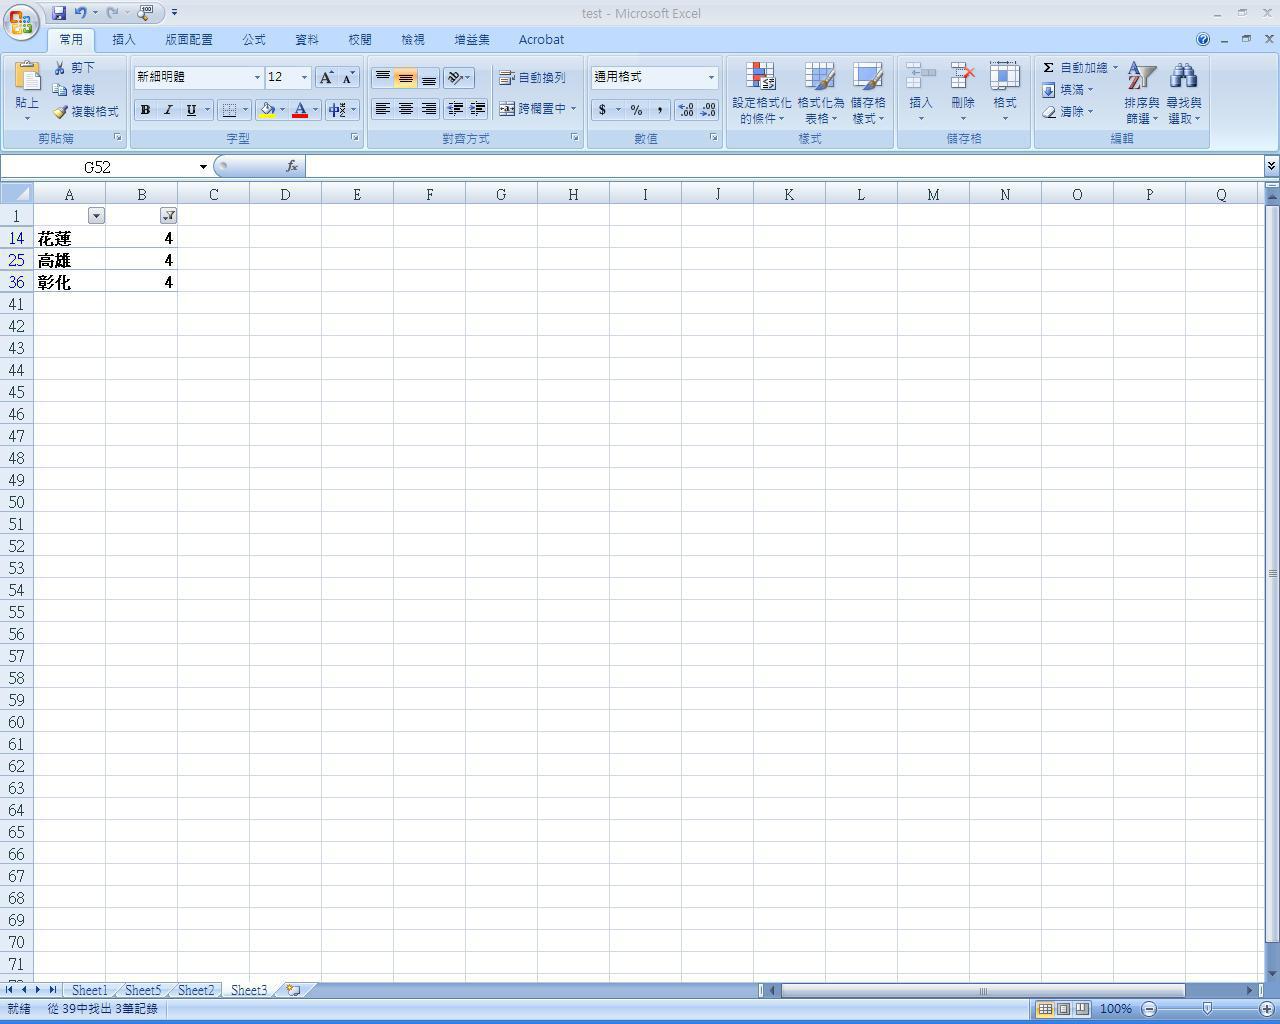This screenshot has width=1280, height=1024.
Task: Select the cell containing 花蓮
Action: pyautogui.click(x=69, y=238)
